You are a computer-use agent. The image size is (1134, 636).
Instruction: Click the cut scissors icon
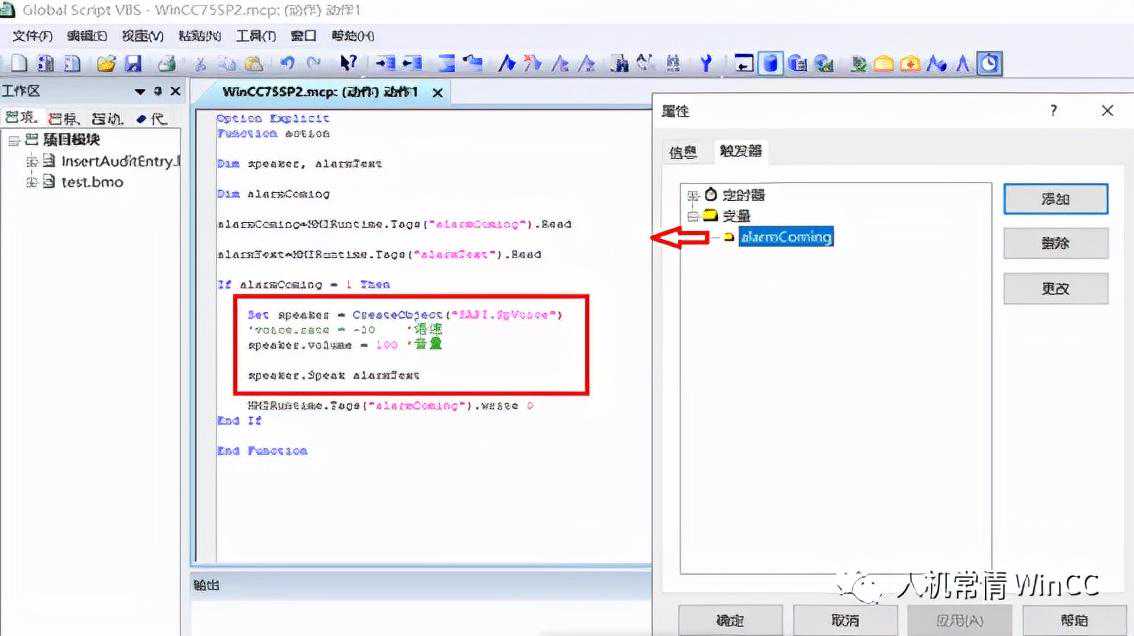[x=200, y=64]
